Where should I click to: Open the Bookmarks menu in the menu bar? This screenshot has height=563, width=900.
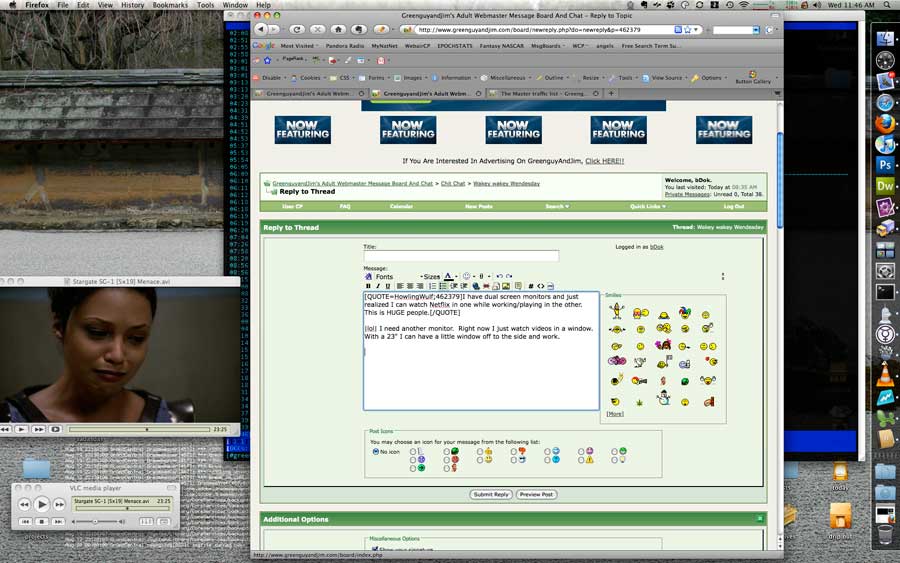click(170, 5)
